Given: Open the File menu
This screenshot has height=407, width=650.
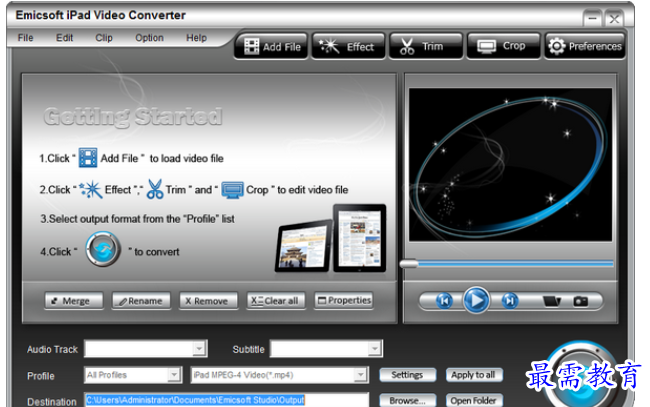Looking at the screenshot, I should (x=25, y=38).
